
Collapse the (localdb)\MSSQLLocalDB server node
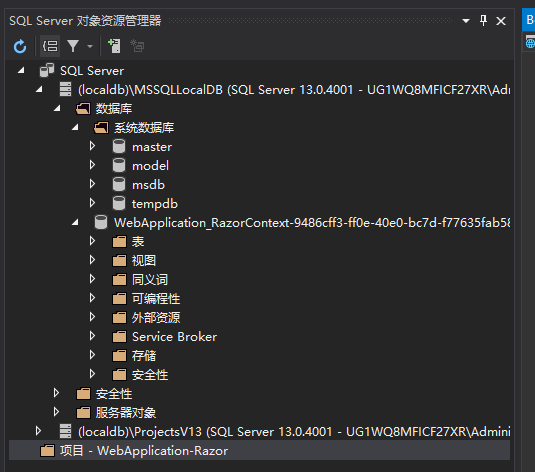[39, 89]
